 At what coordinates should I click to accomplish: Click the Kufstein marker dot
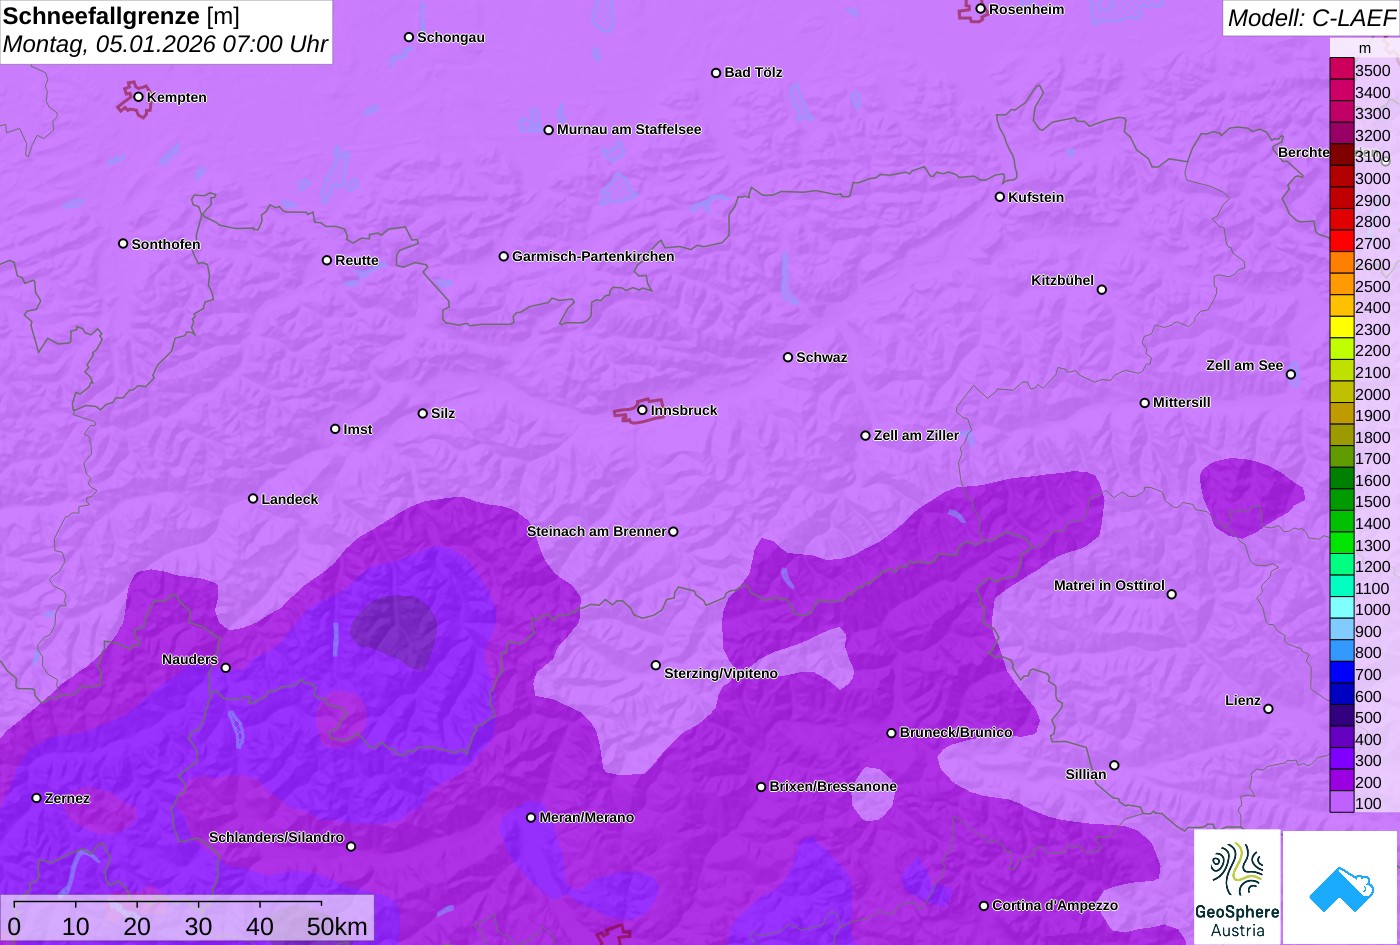[1000, 197]
